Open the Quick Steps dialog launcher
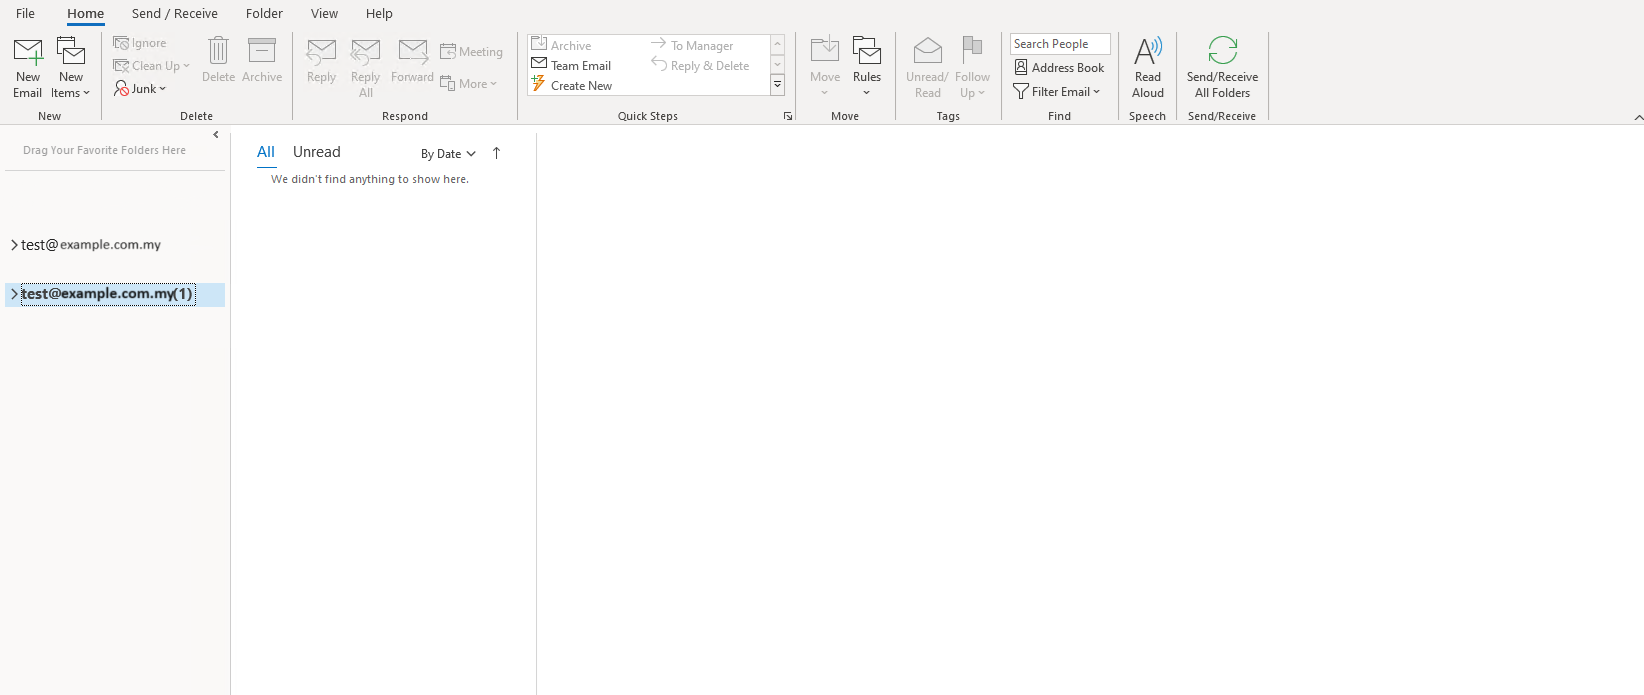This screenshot has width=1644, height=695. click(788, 116)
